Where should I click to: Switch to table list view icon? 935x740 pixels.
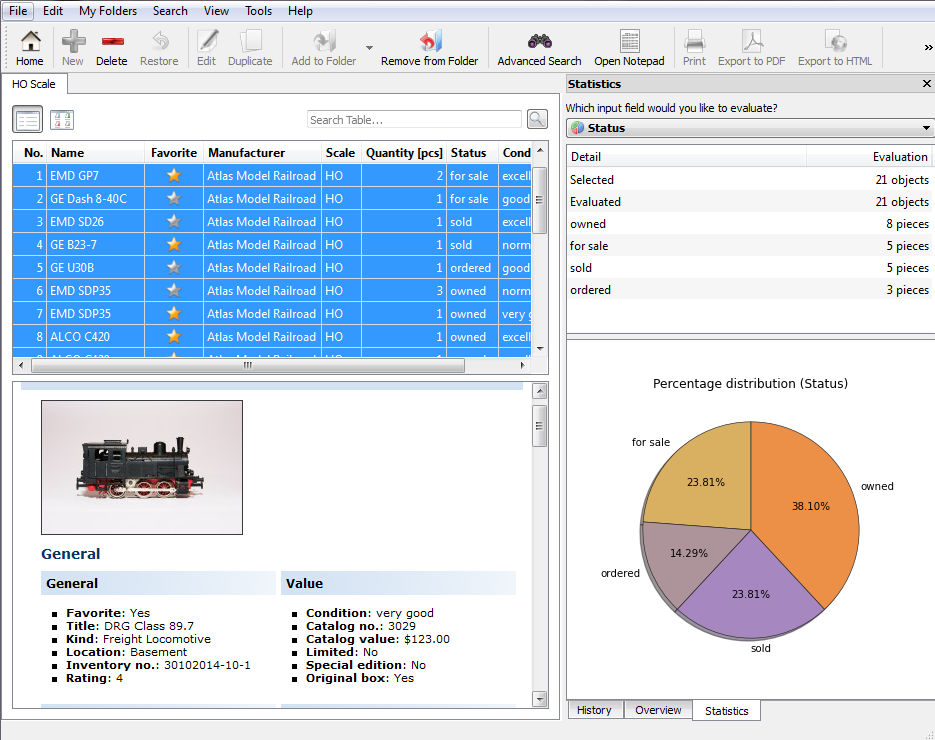(27, 120)
